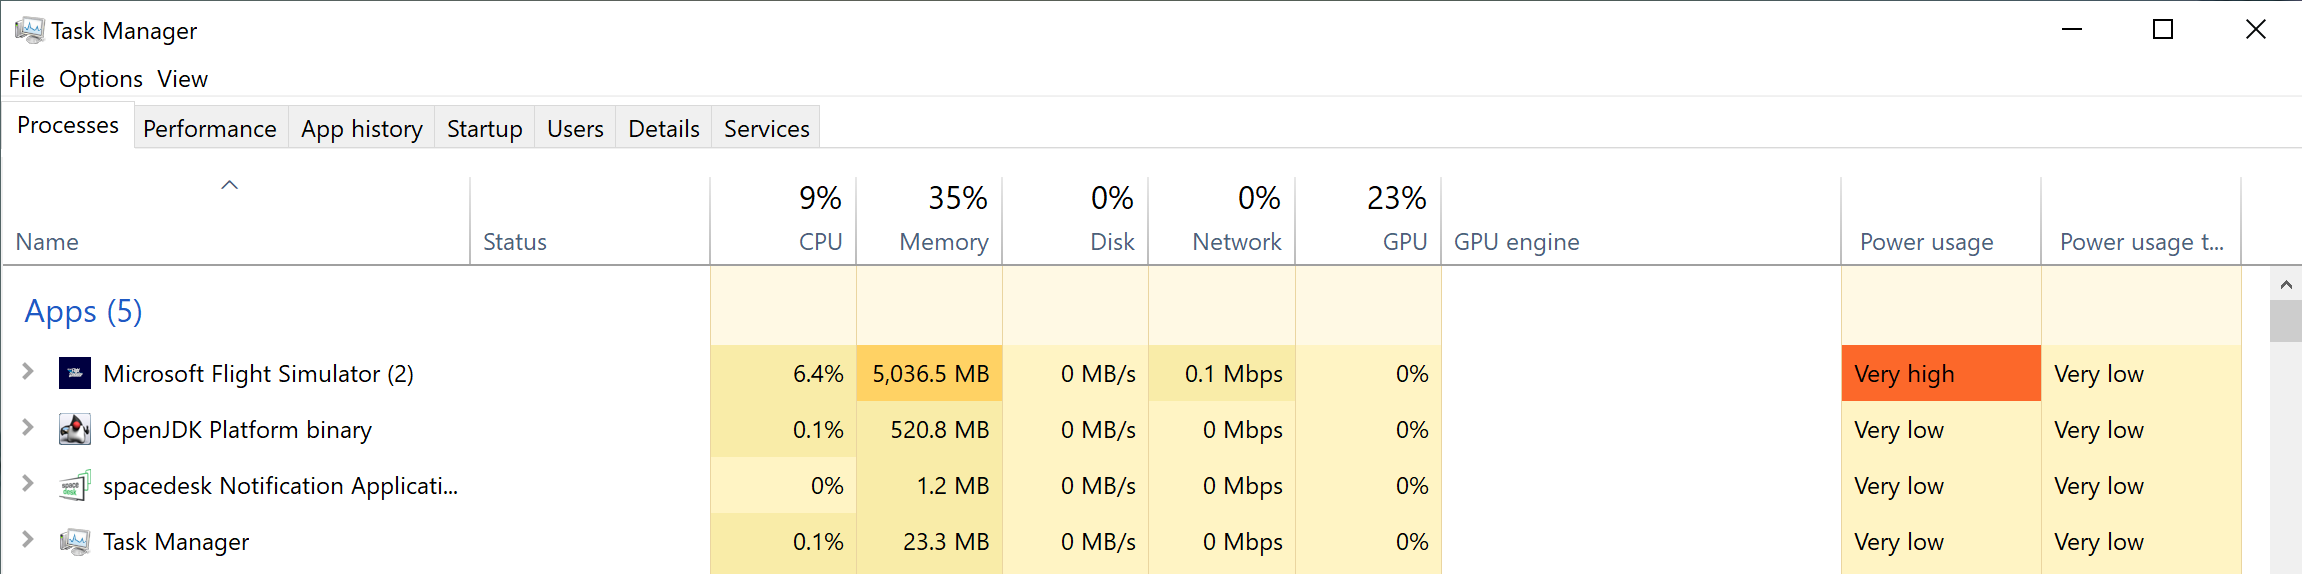
Task: Open the Details tab
Action: pyautogui.click(x=663, y=129)
